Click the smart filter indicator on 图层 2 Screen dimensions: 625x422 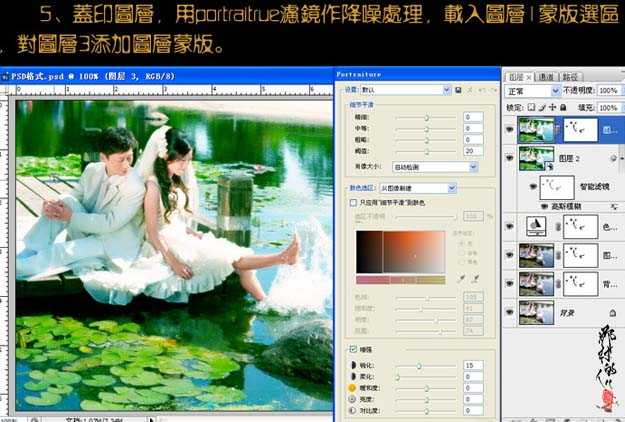point(613,158)
